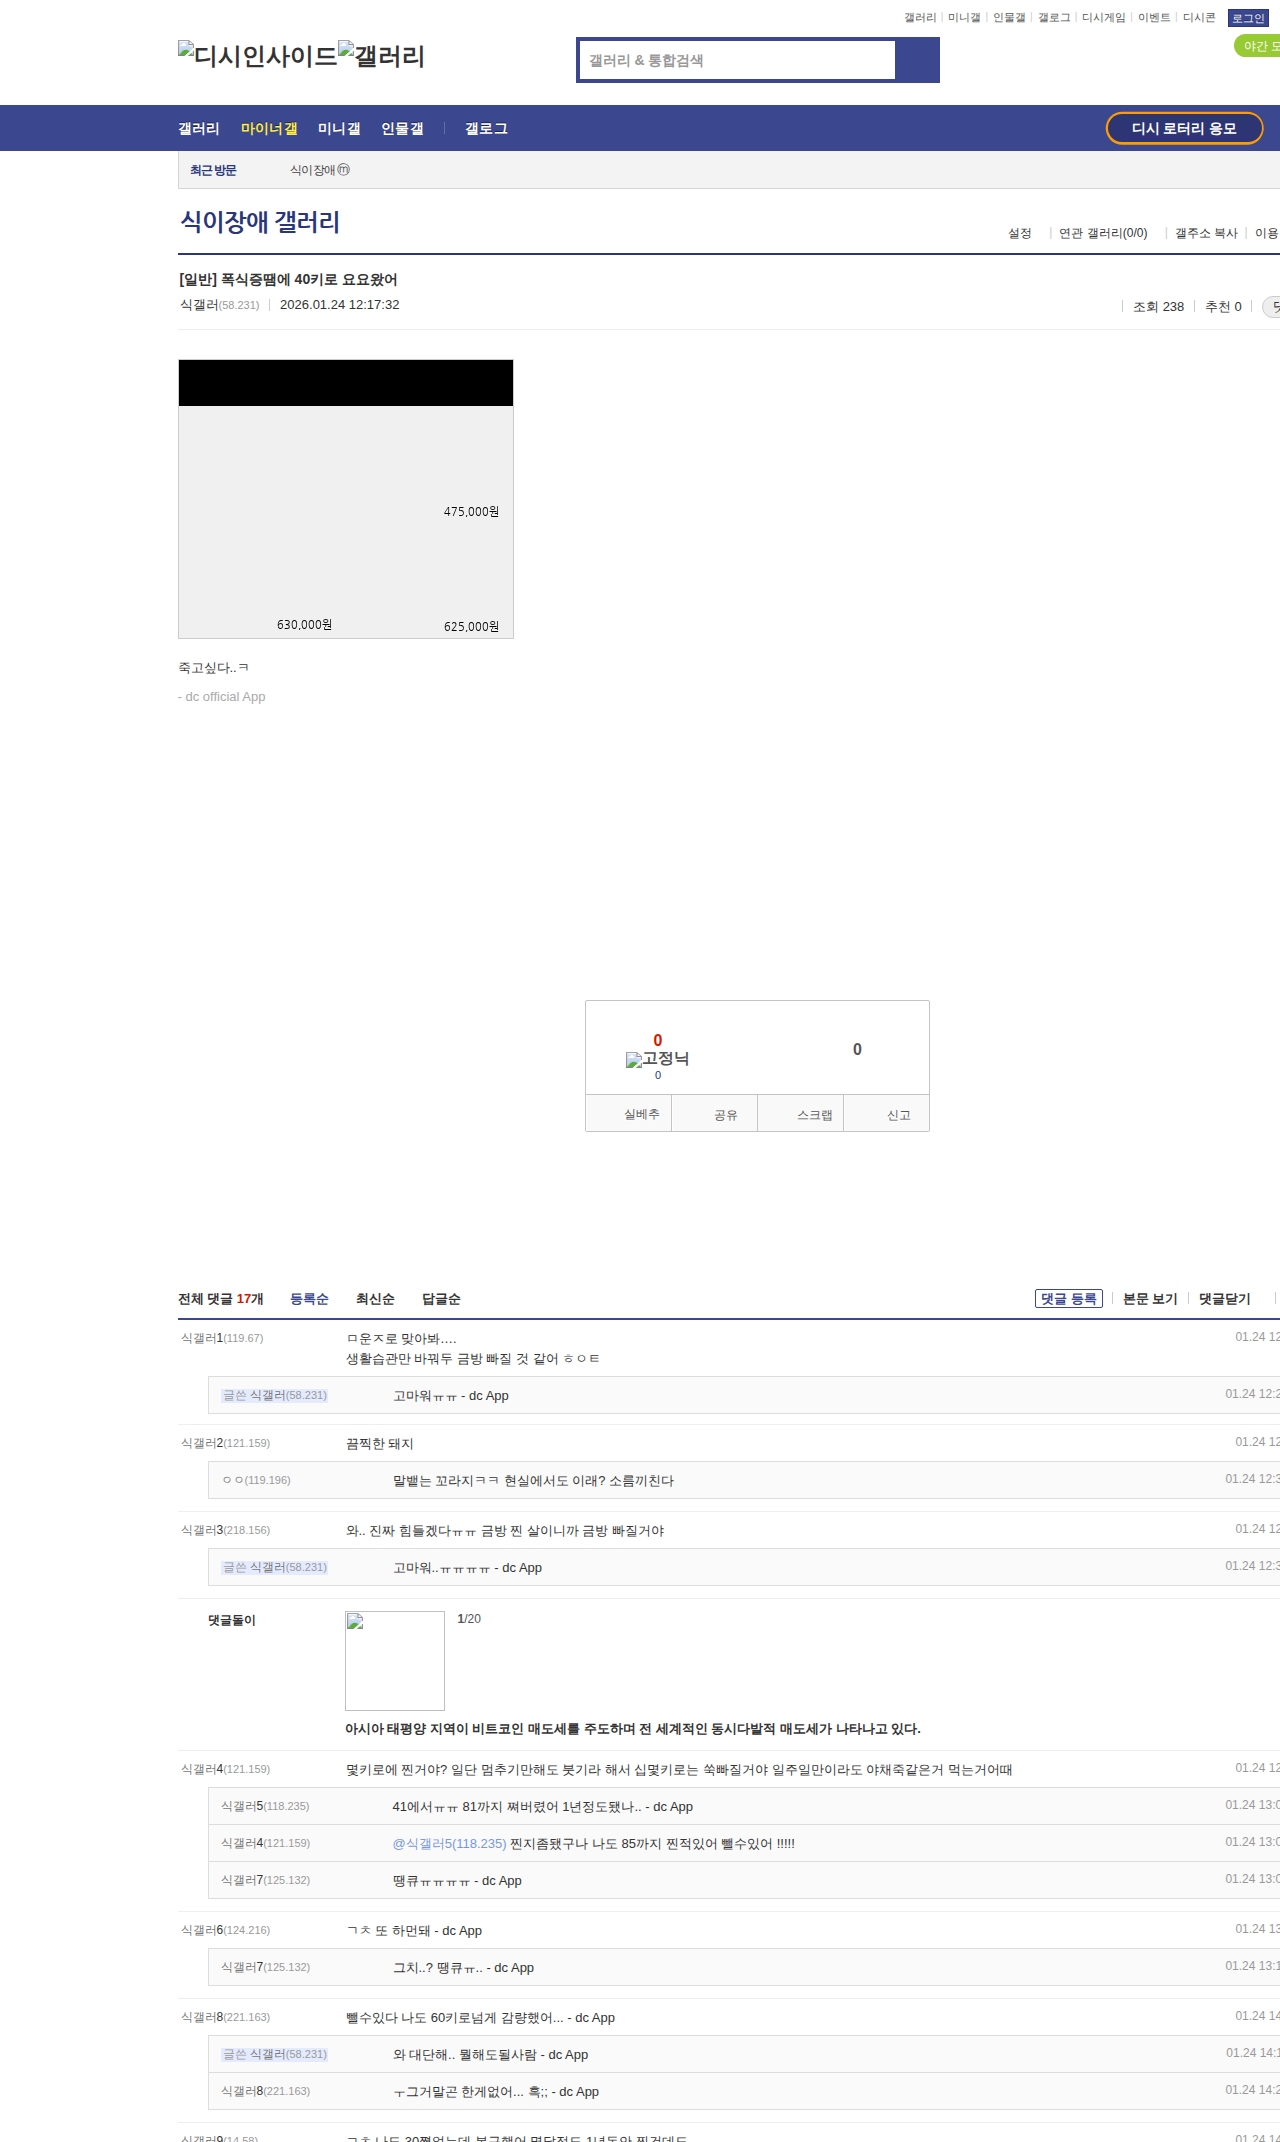
Task: Click commenter 식갤러3(218.156)
Action: point(225,1530)
